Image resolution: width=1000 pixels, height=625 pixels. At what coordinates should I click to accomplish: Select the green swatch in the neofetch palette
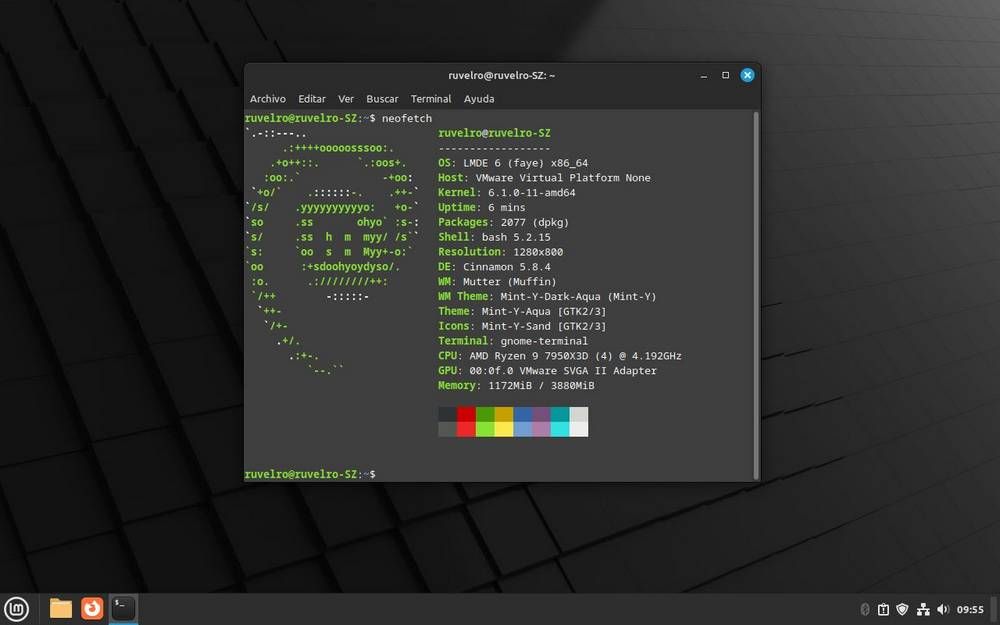click(485, 414)
